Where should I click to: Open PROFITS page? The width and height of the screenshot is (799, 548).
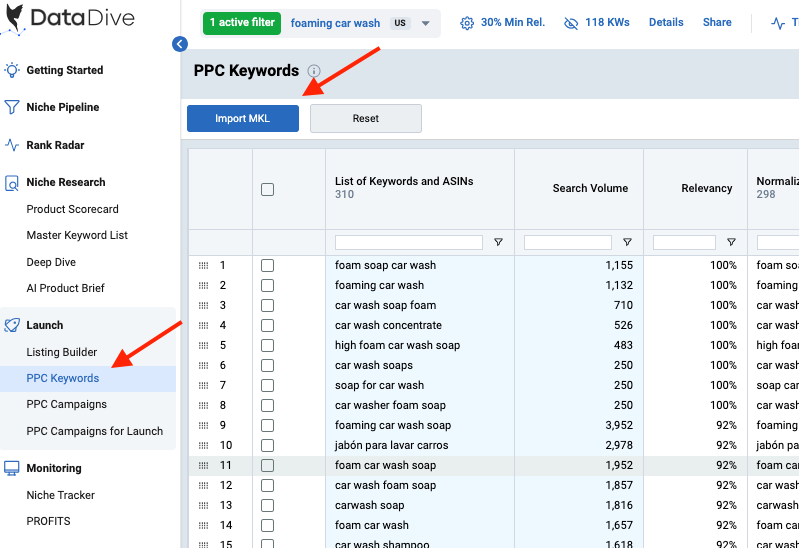48,521
